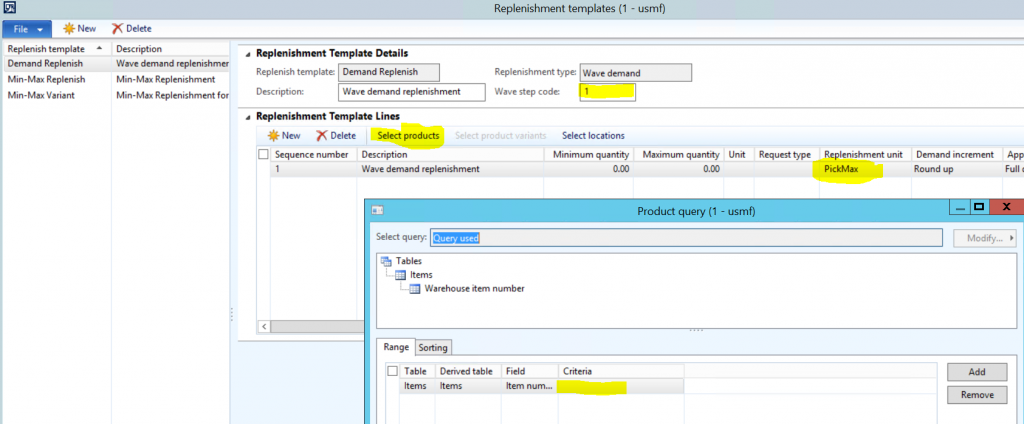Click Delete in the template lines toolbar
Viewport: 1024px width, 424px height.
tap(336, 136)
